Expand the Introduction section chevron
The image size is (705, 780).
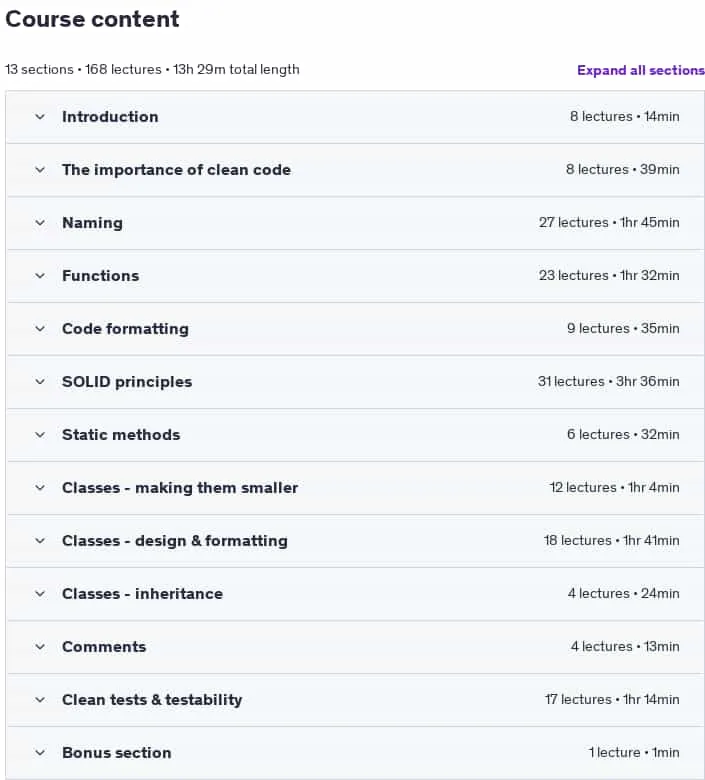pyautogui.click(x=40, y=117)
